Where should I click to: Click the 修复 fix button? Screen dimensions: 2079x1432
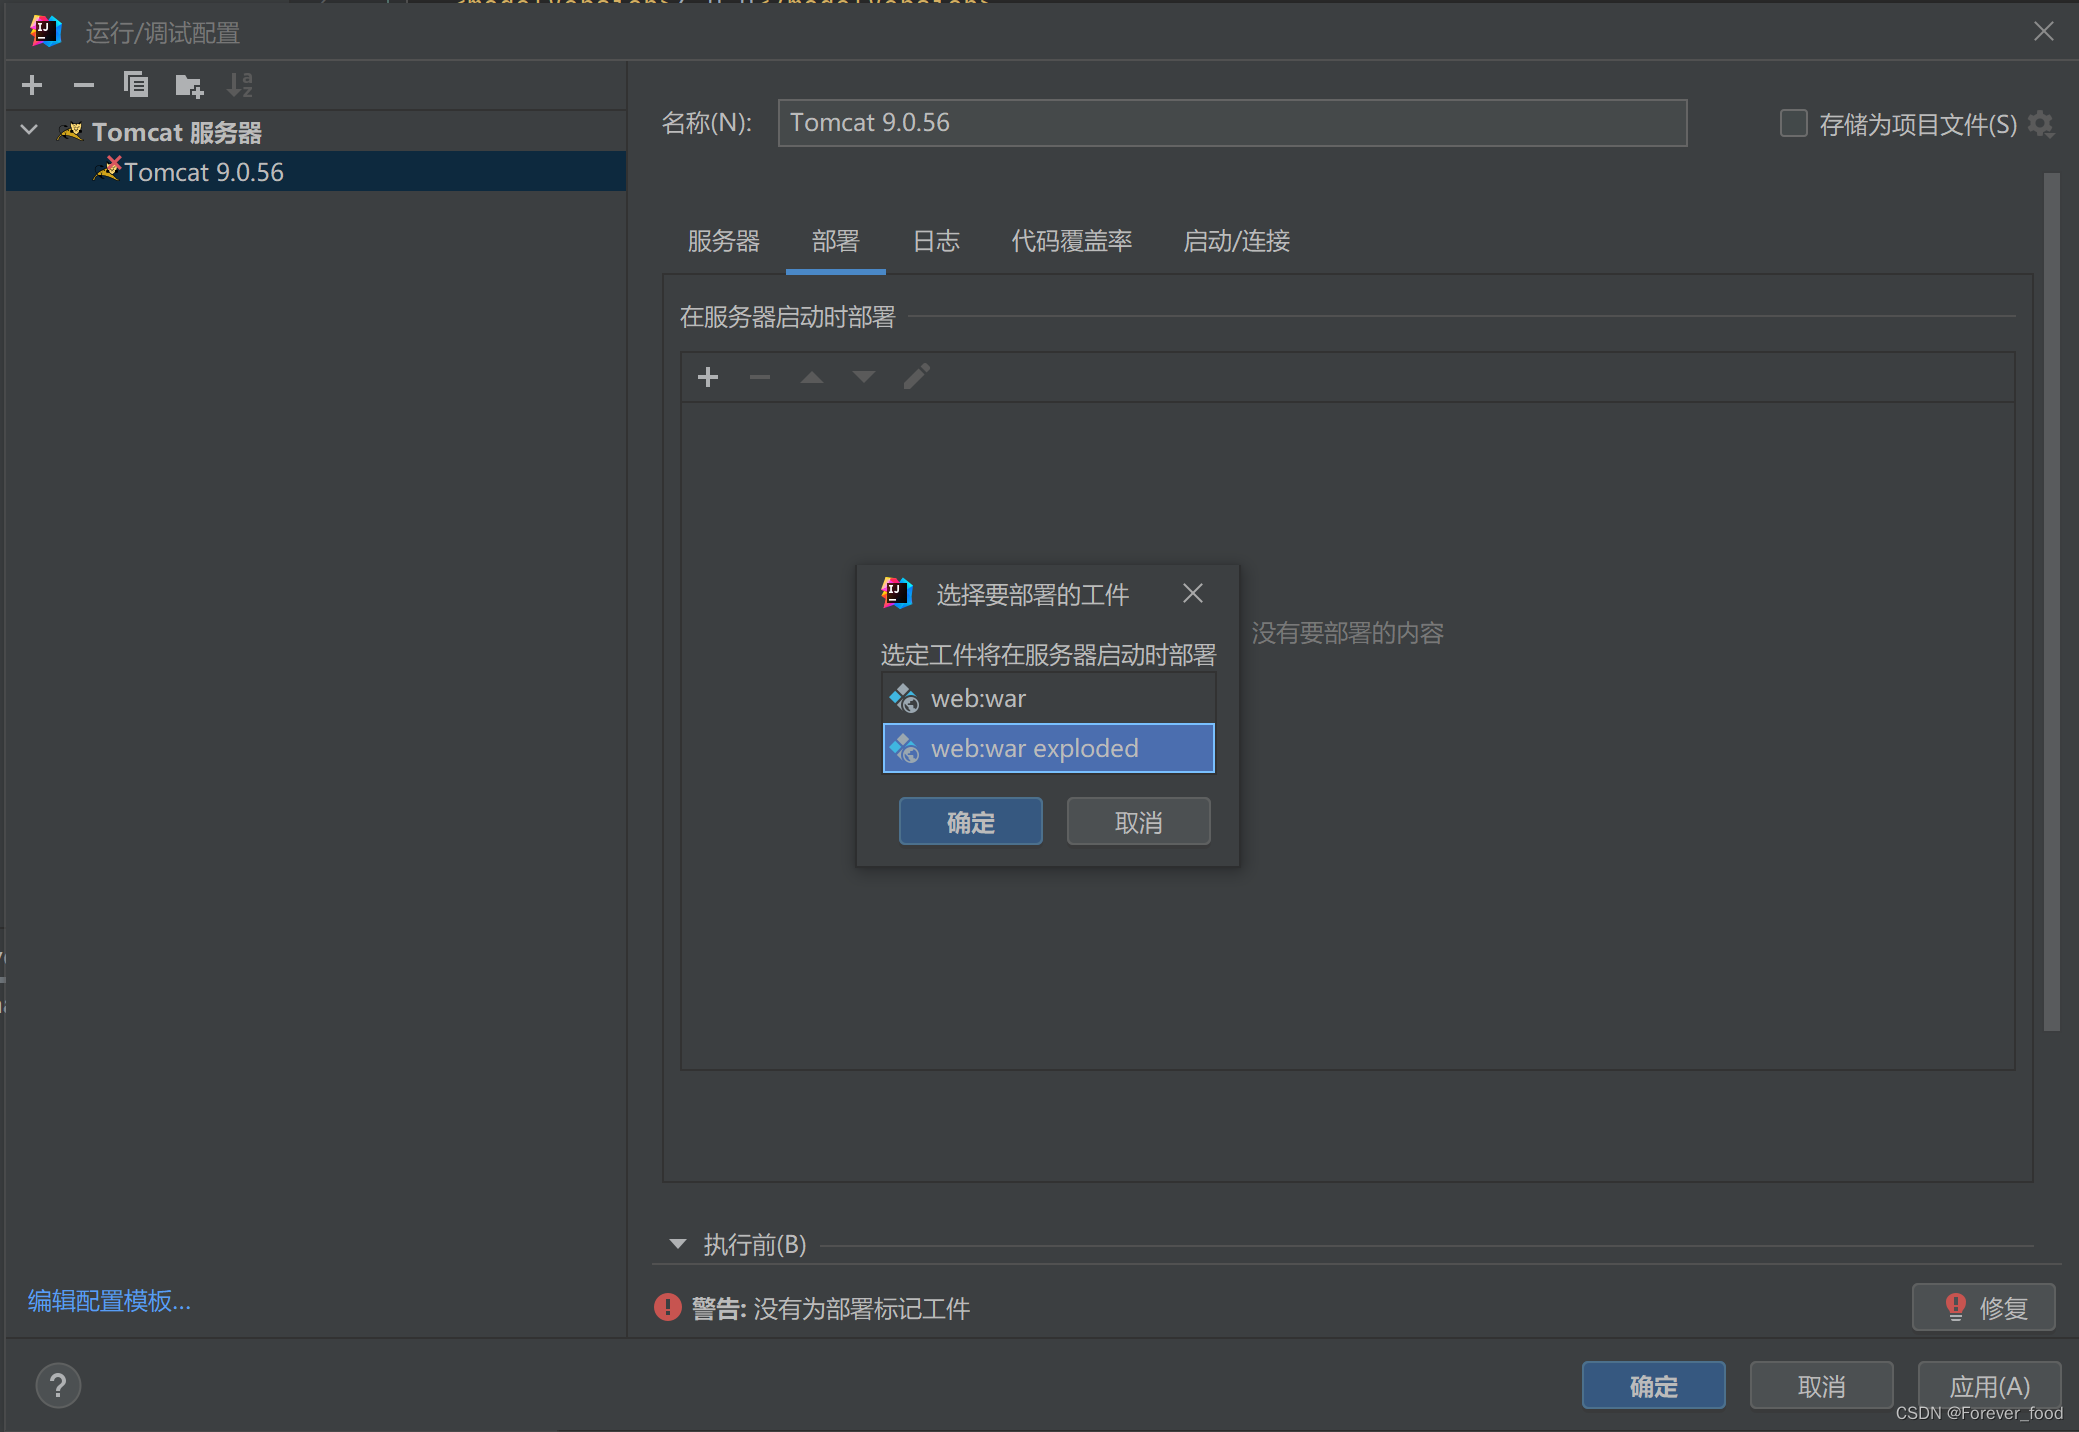(x=1983, y=1307)
